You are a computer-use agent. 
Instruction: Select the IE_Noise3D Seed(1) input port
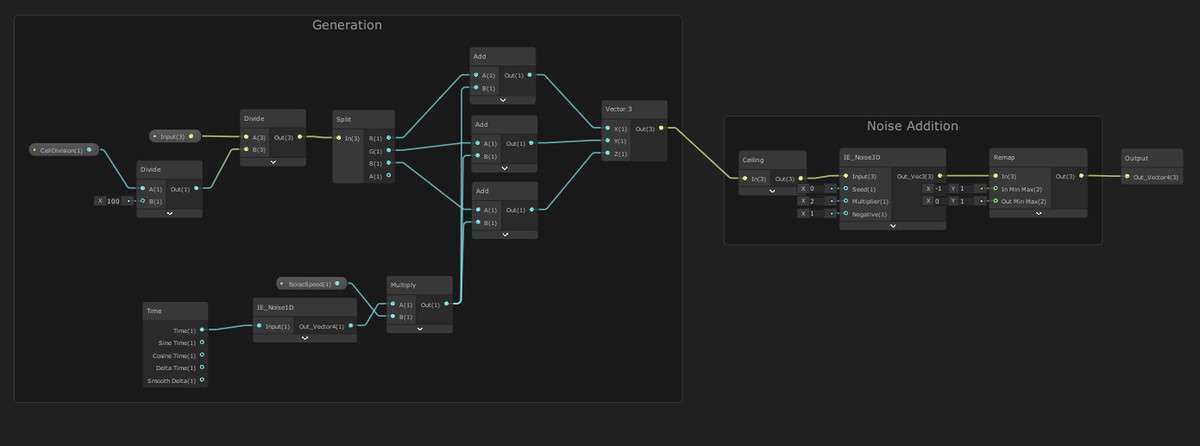(846, 188)
